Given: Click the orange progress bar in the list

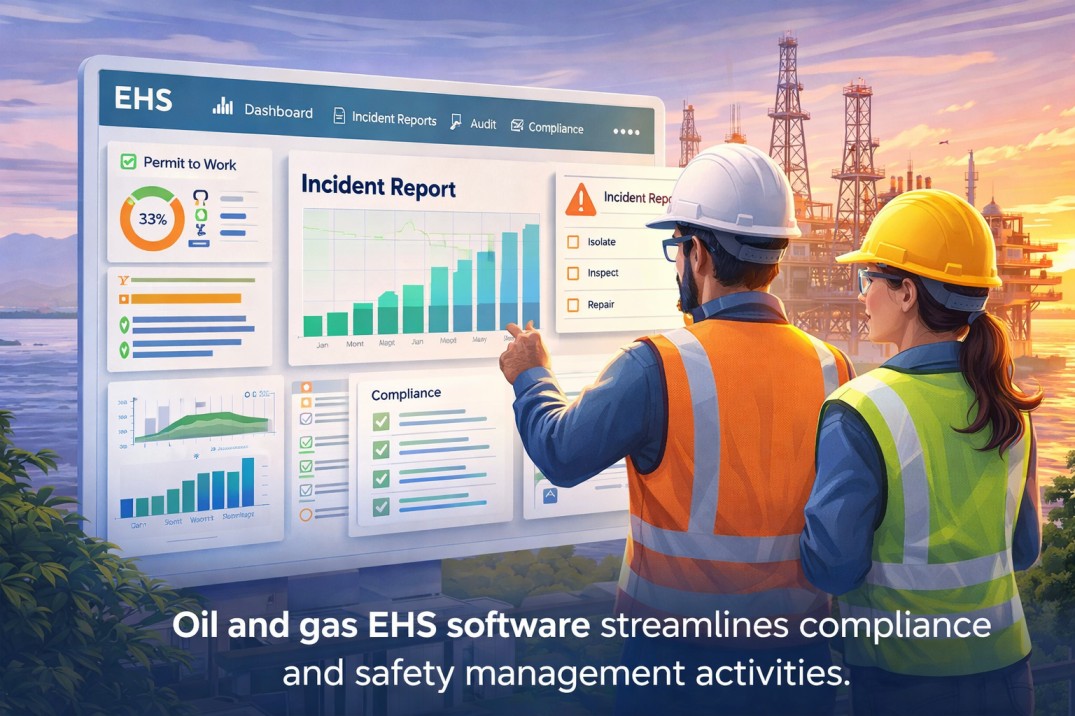Looking at the screenshot, I should click(186, 298).
